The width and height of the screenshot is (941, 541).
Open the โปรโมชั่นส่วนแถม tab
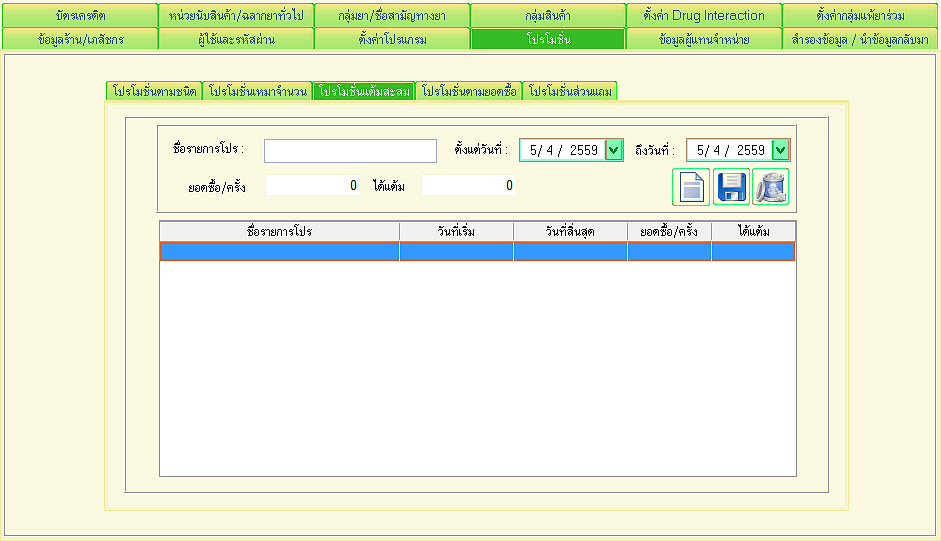[570, 91]
